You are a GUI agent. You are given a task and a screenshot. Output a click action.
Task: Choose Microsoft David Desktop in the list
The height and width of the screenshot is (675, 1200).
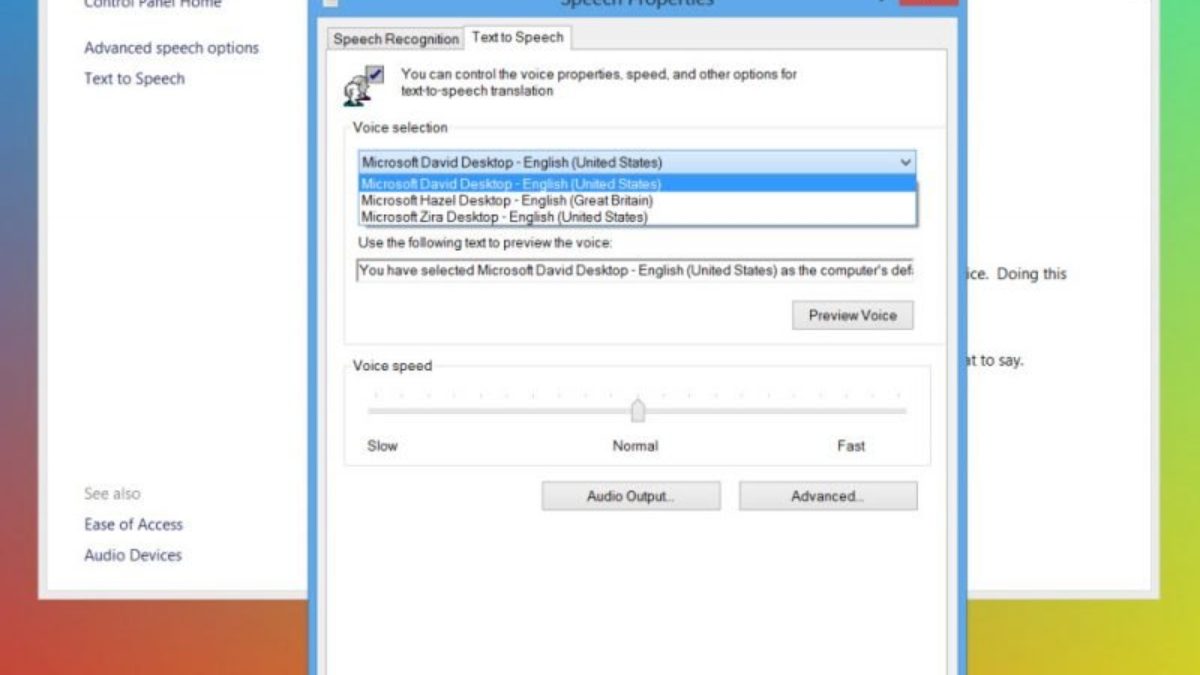[x=637, y=184]
